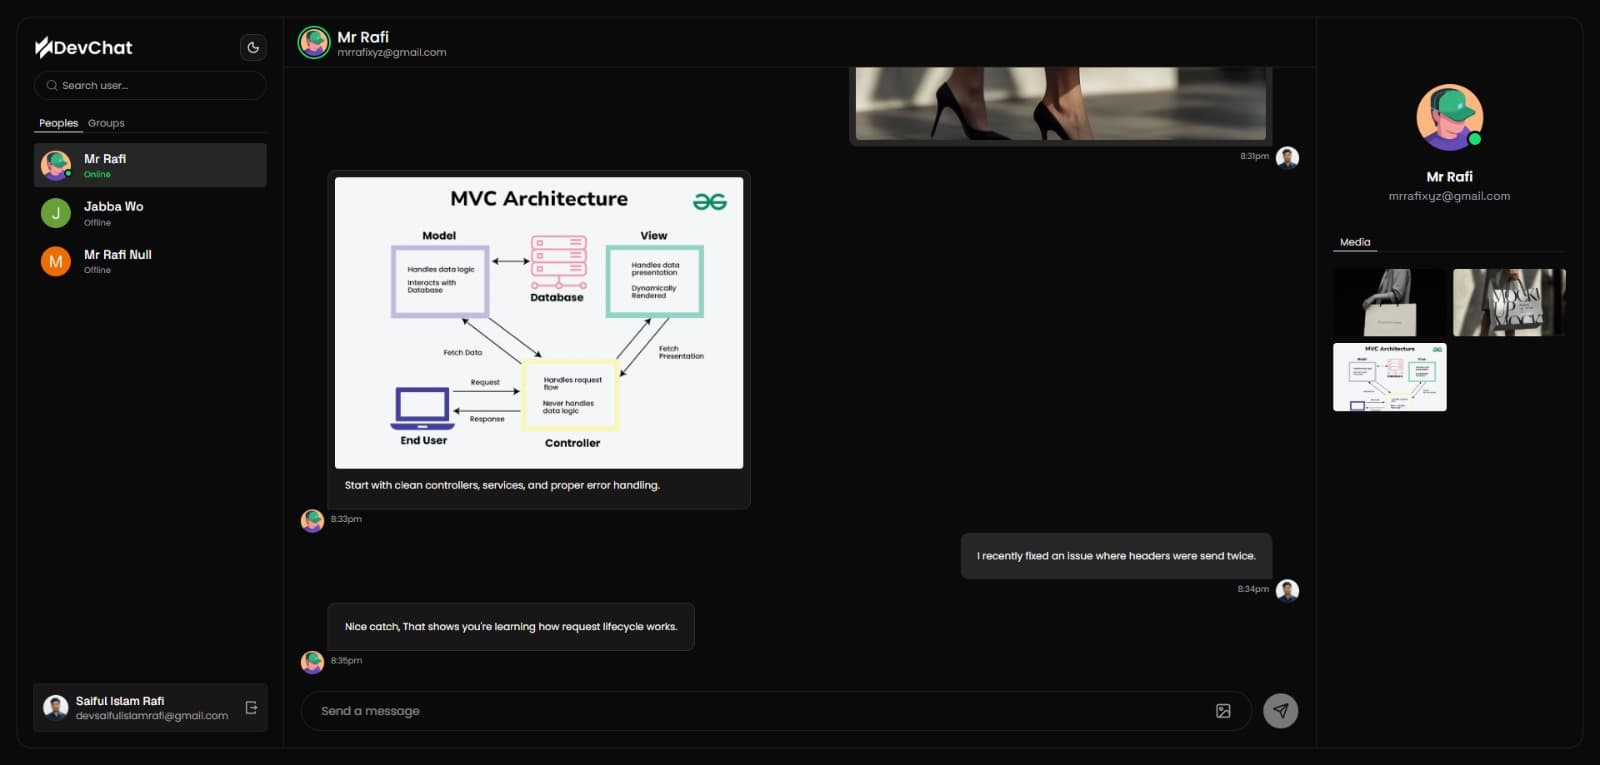The height and width of the screenshot is (765, 1600).
Task: Switch to the Peoples tab
Action: 58,123
